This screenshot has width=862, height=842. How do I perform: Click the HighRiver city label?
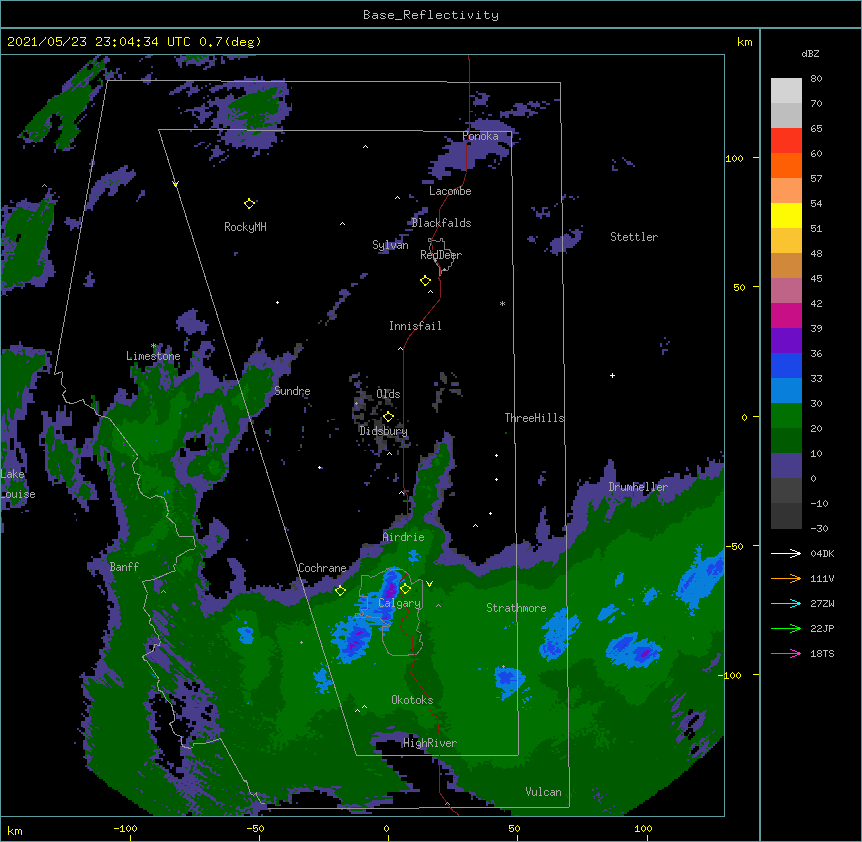(430, 743)
